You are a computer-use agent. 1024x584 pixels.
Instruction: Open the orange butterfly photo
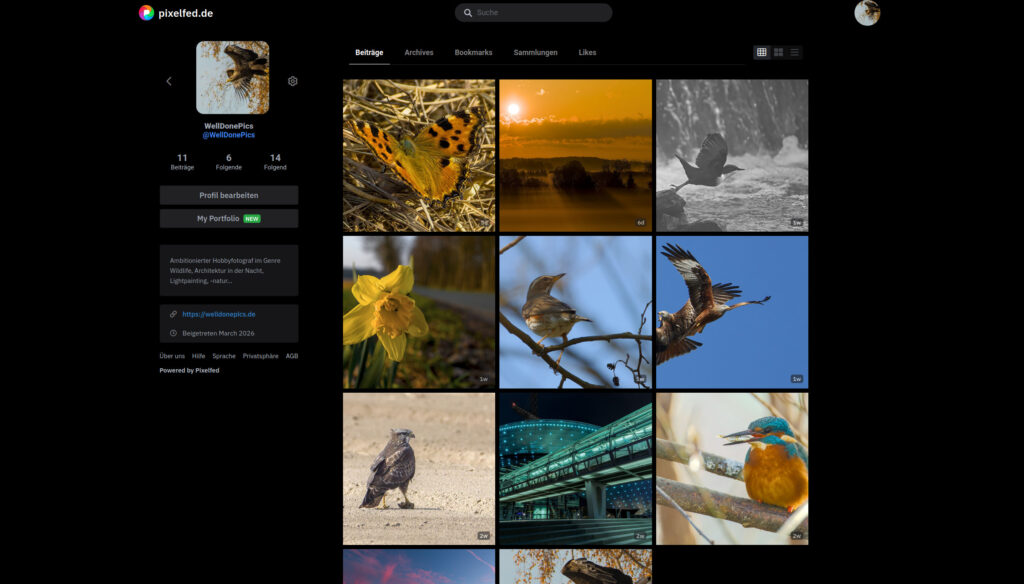(x=419, y=156)
